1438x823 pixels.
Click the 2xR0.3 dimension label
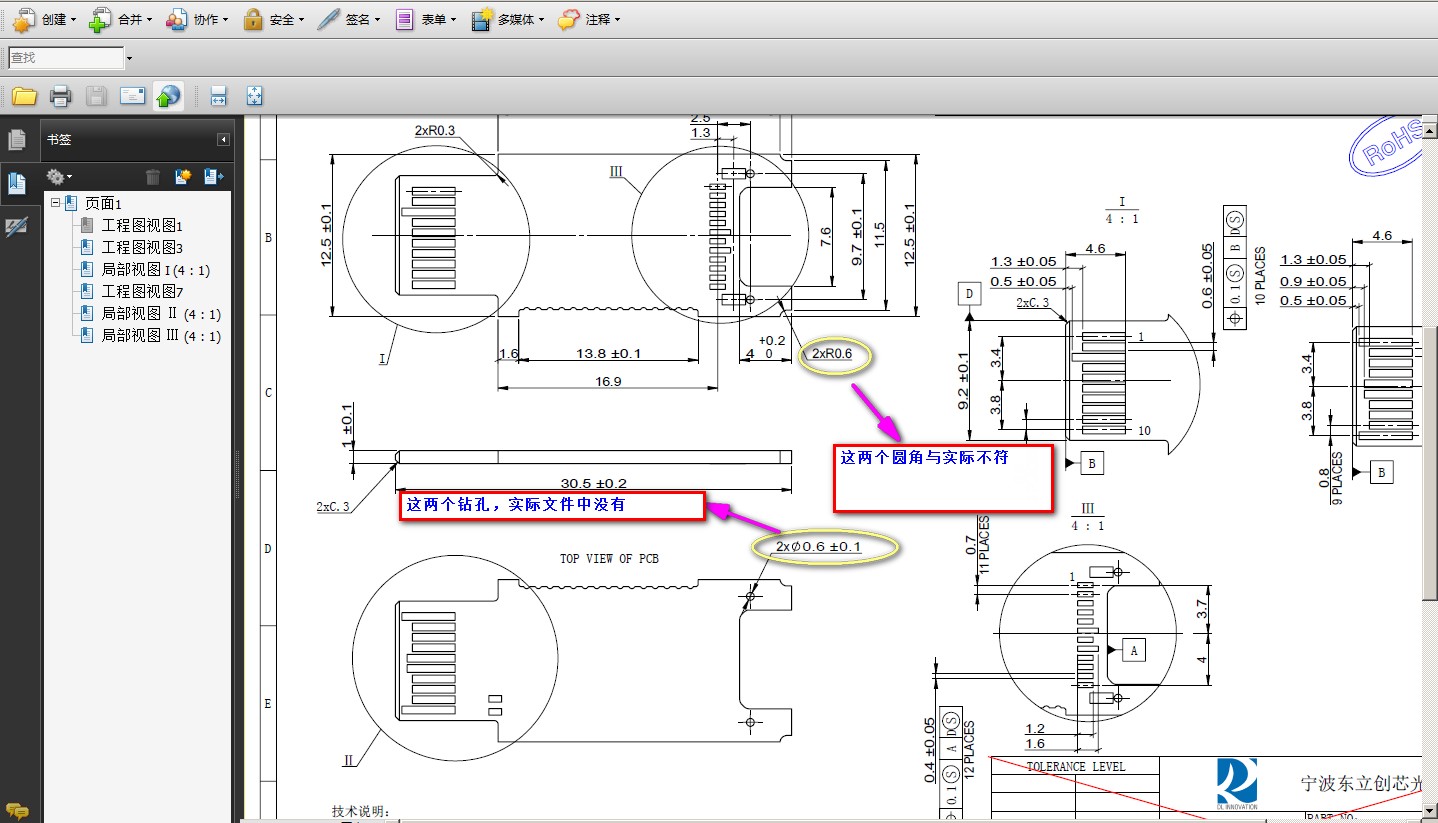[x=435, y=131]
